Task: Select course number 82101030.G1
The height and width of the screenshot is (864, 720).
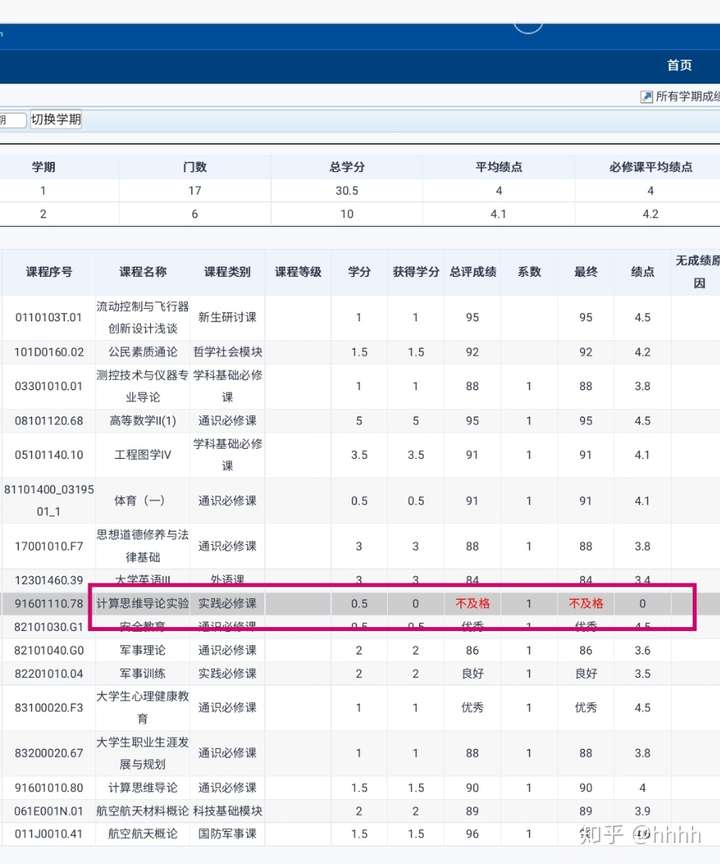Action: click(48, 627)
